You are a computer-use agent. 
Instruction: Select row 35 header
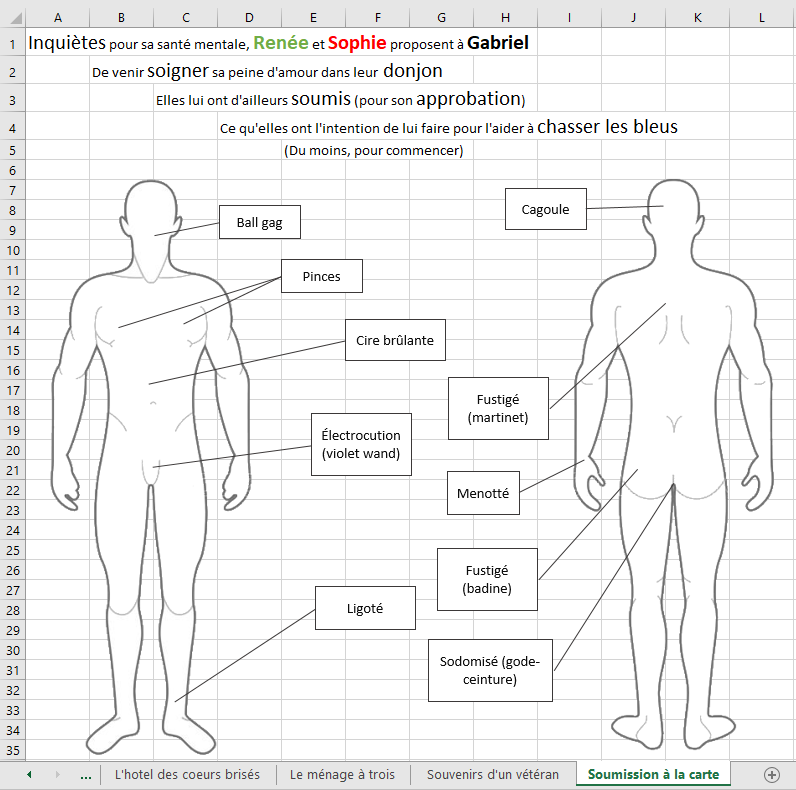click(x=12, y=750)
